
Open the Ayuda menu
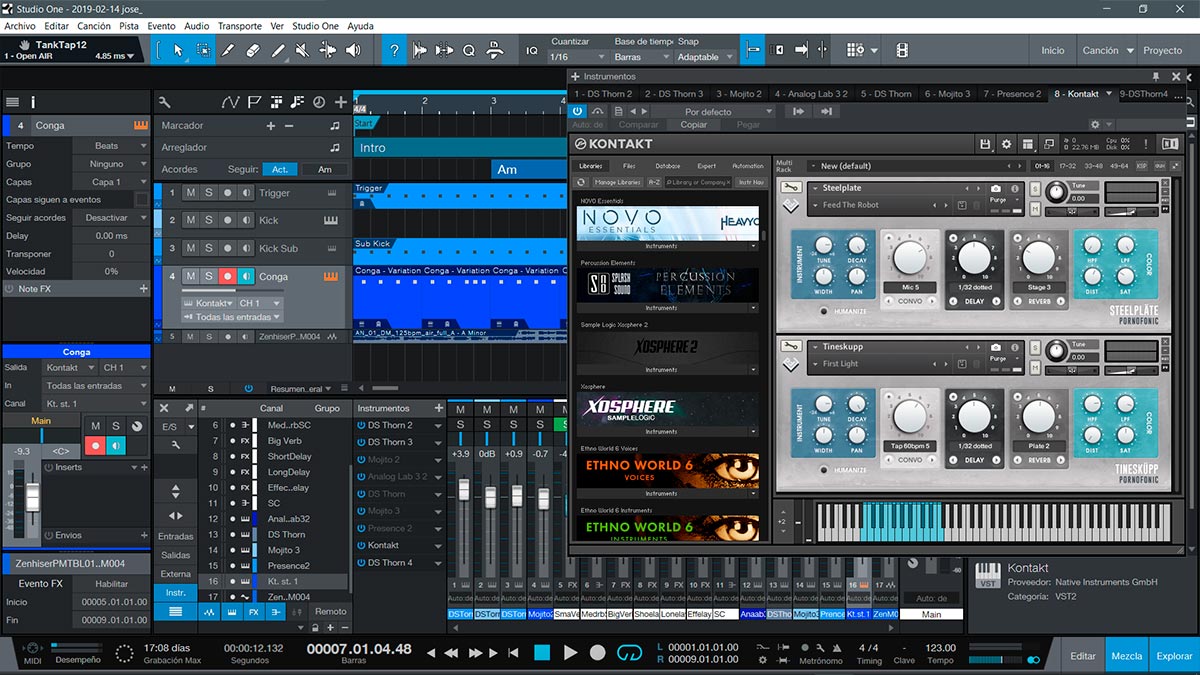click(360, 25)
